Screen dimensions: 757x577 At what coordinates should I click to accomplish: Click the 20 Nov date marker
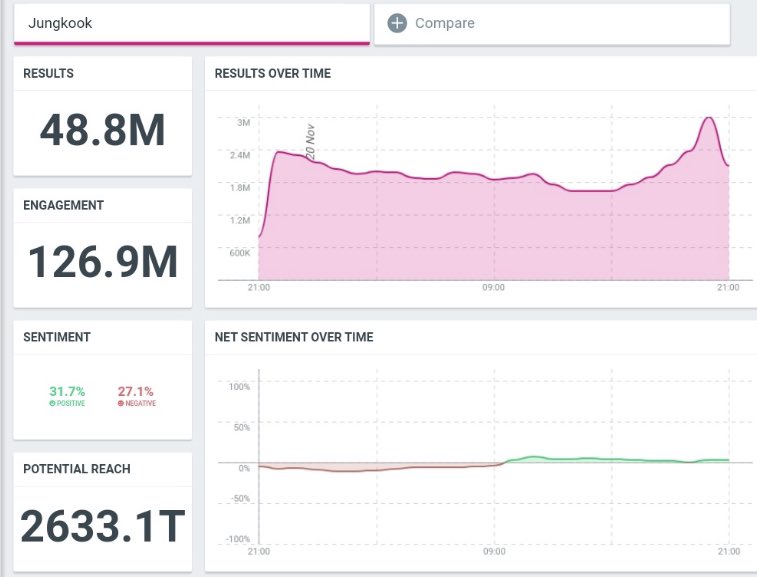click(x=310, y=142)
